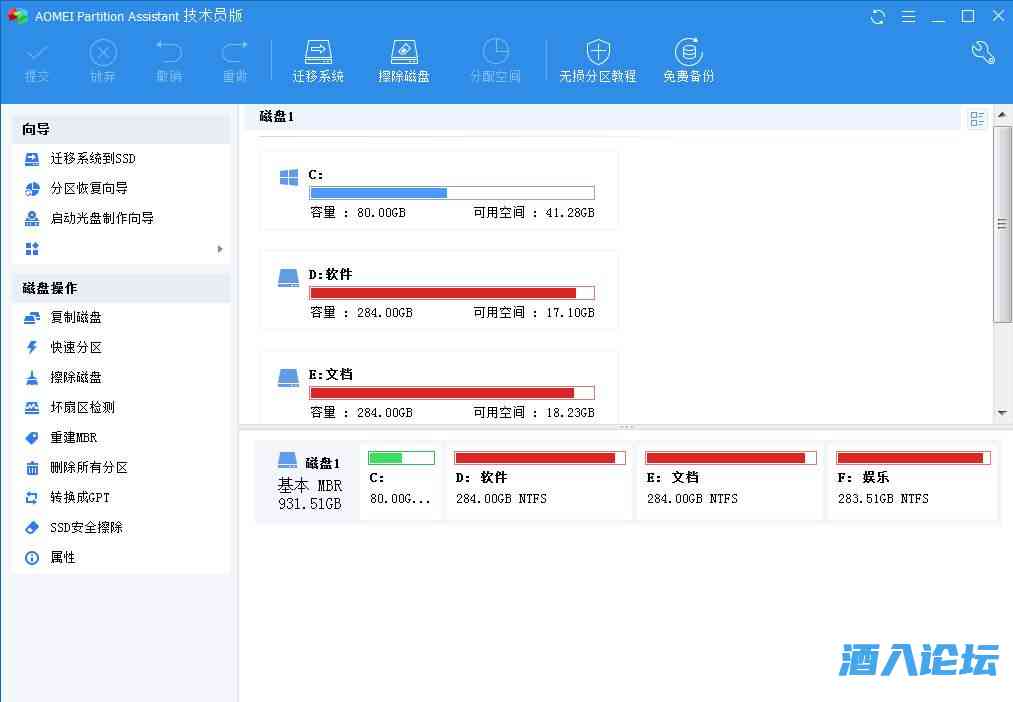
Task: Open the wrench settings icon
Action: tap(982, 53)
